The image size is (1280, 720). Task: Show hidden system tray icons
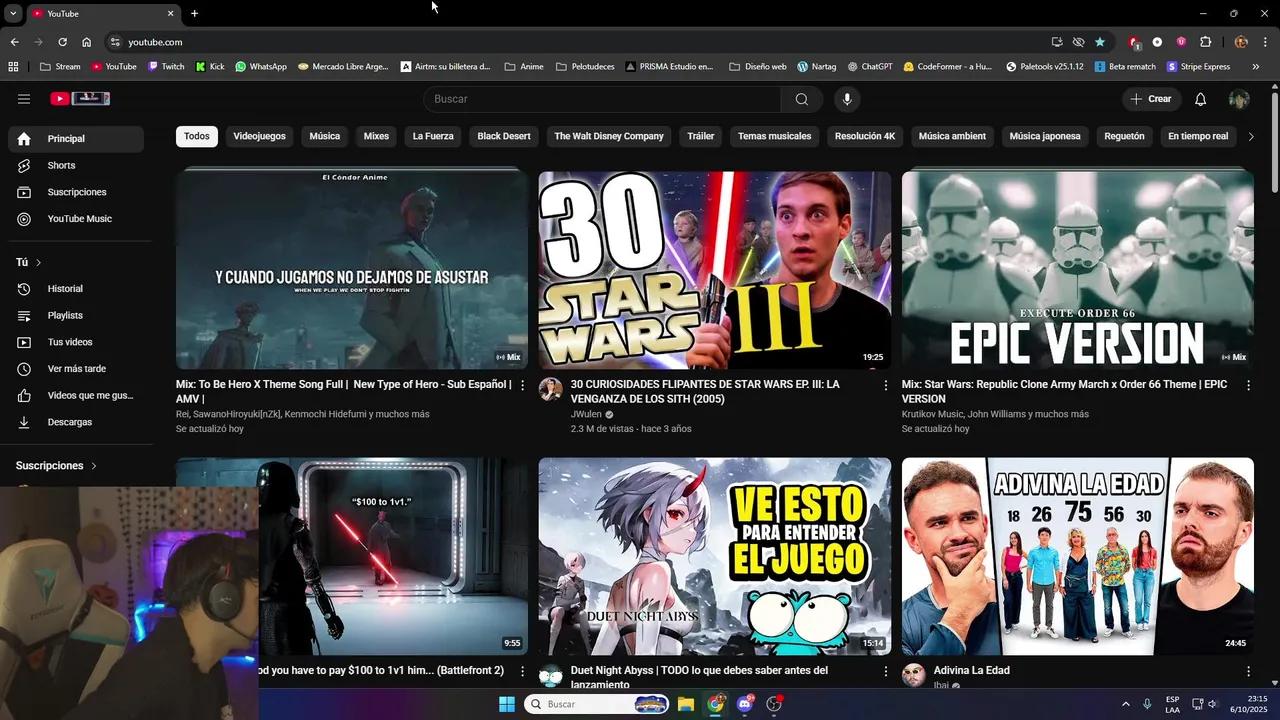pos(1125,704)
